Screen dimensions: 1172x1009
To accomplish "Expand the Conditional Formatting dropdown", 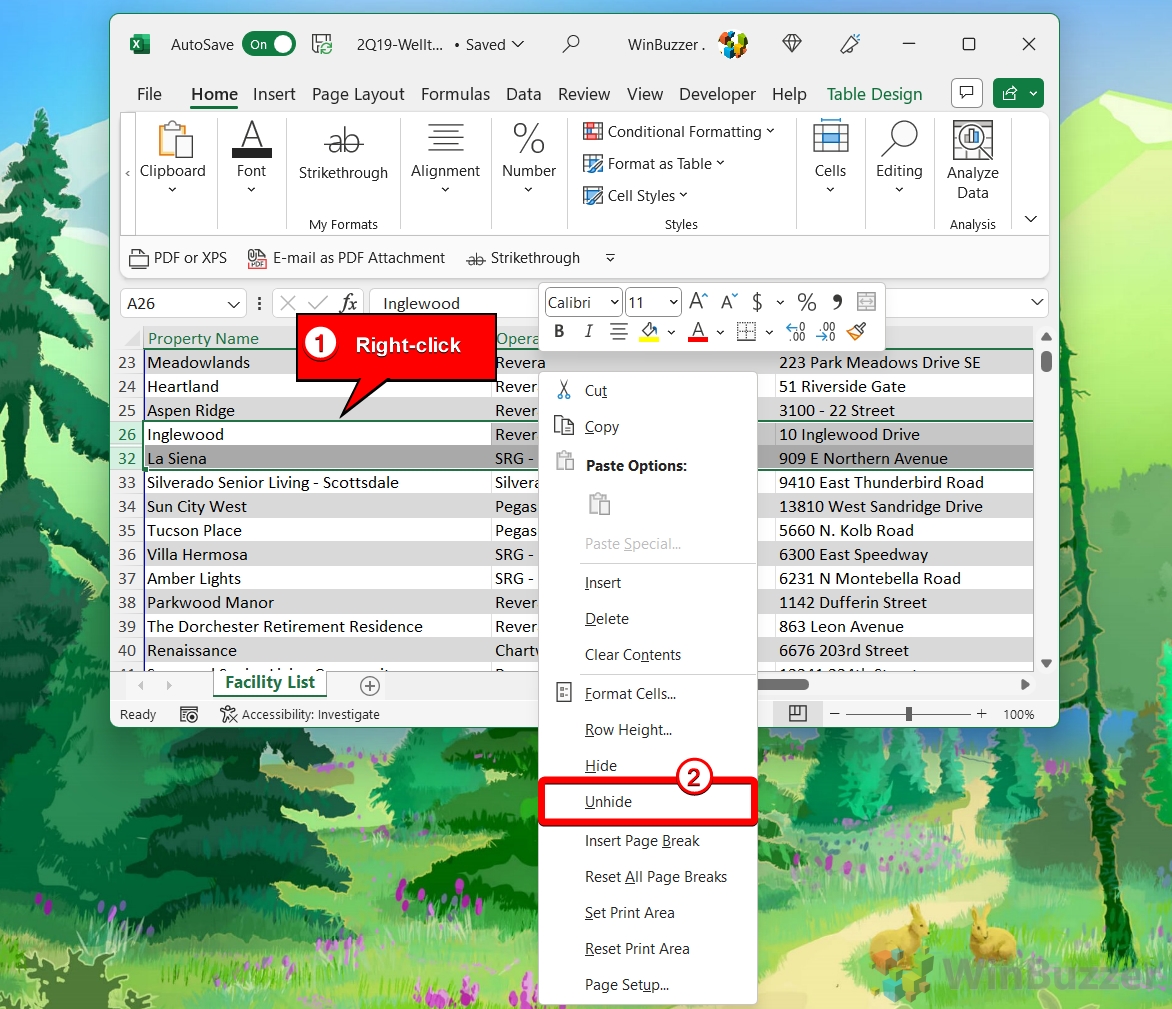I will [770, 131].
